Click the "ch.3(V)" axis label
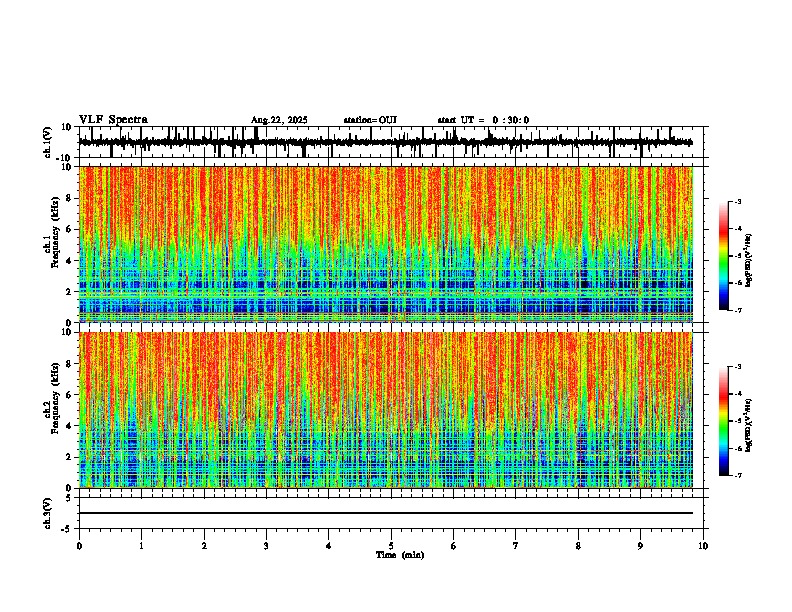The image size is (792, 612). (48, 513)
